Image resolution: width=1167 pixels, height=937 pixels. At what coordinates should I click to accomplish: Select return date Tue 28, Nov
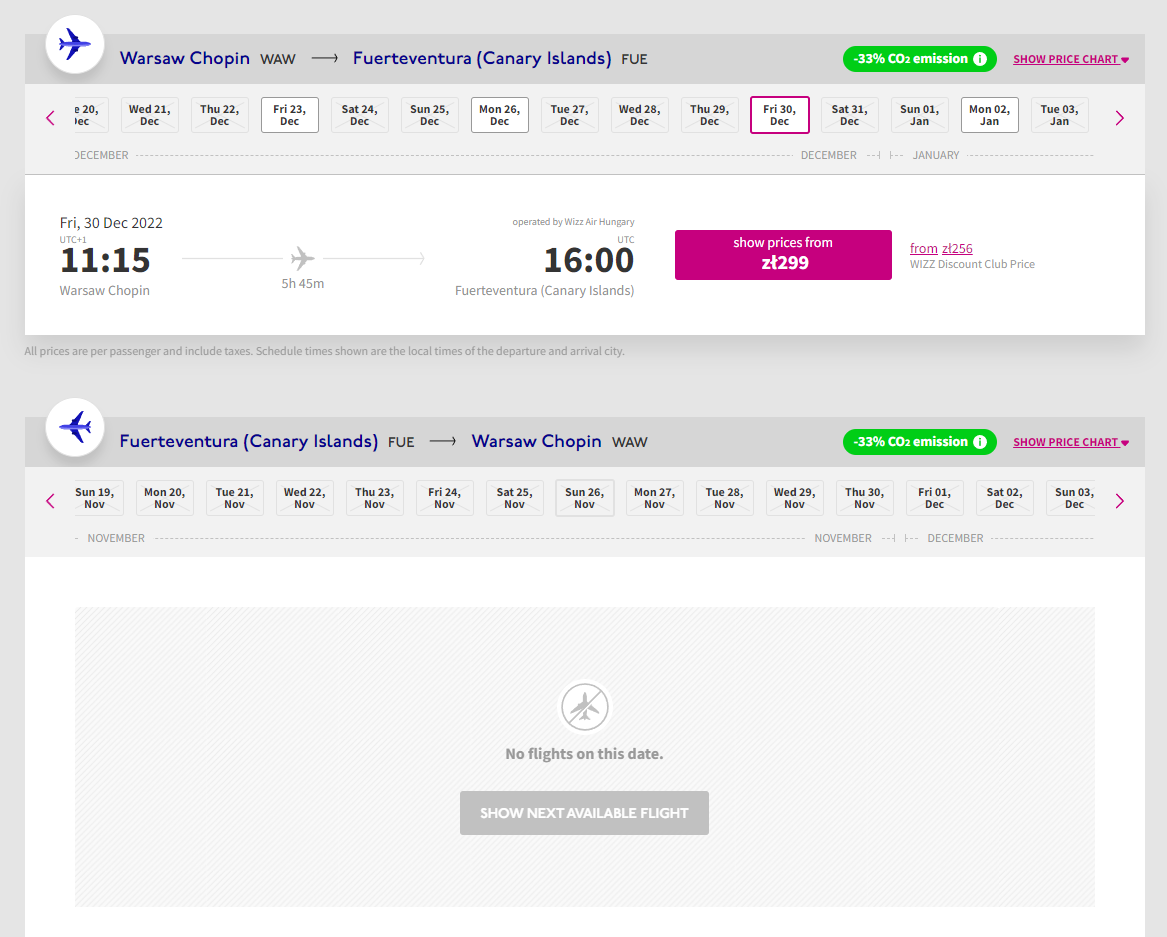tap(724, 499)
